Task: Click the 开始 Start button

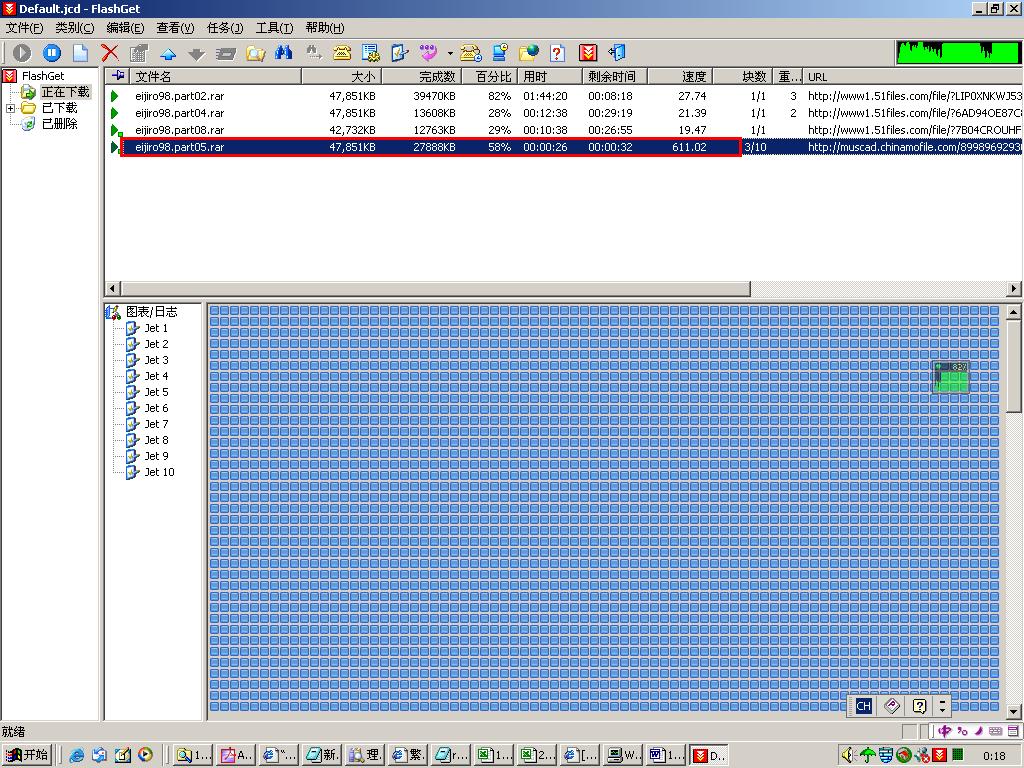Action: [x=27, y=755]
